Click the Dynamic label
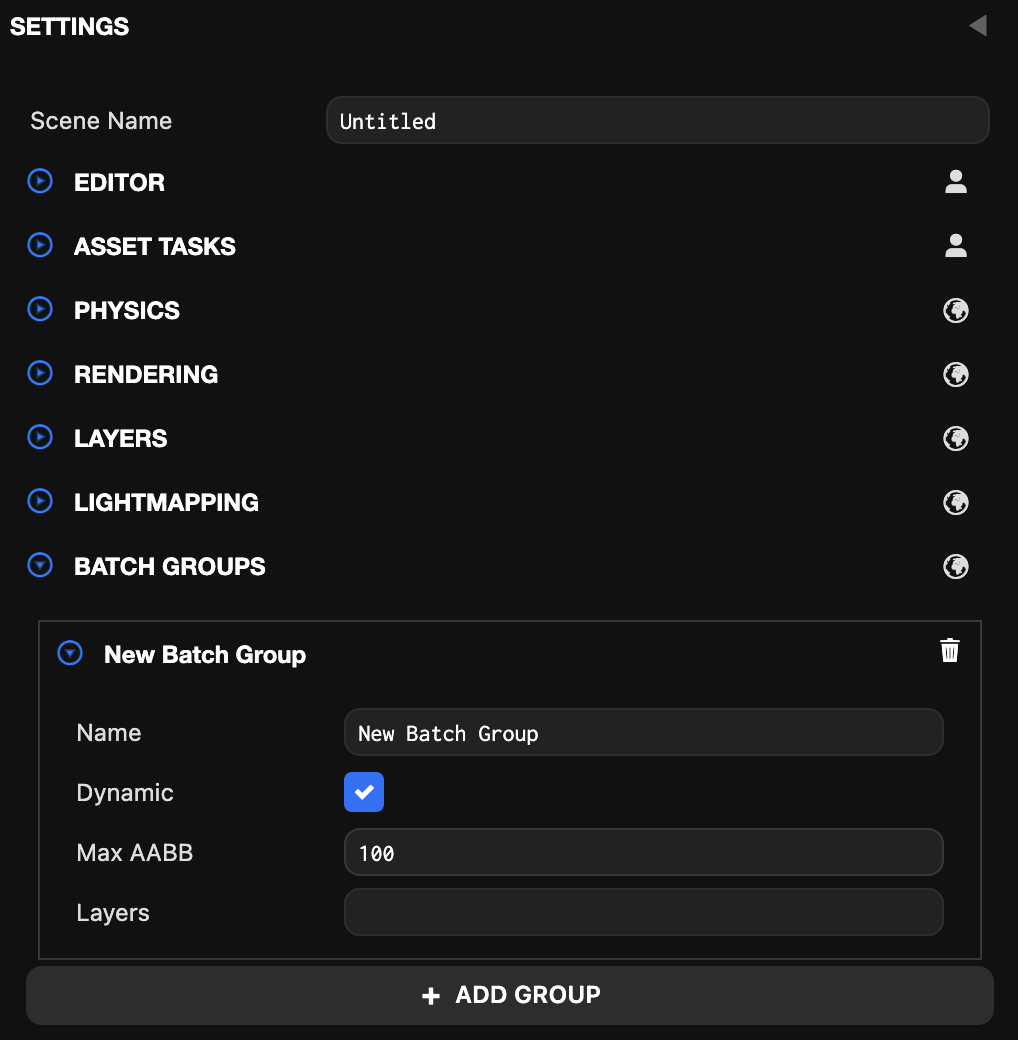This screenshot has height=1040, width=1018. click(x=125, y=793)
